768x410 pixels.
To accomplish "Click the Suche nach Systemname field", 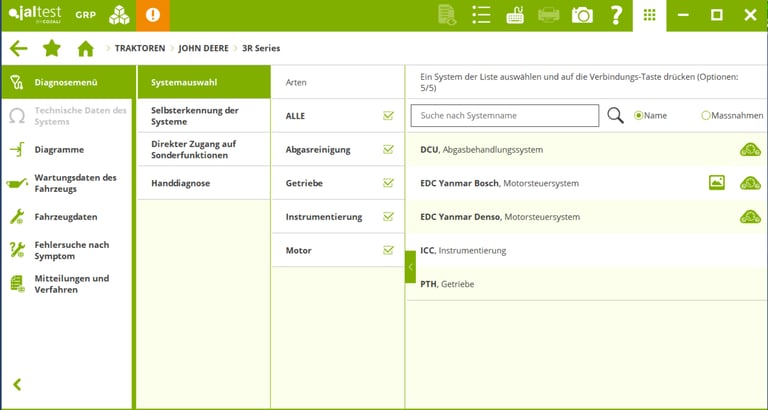I will pyautogui.click(x=504, y=116).
